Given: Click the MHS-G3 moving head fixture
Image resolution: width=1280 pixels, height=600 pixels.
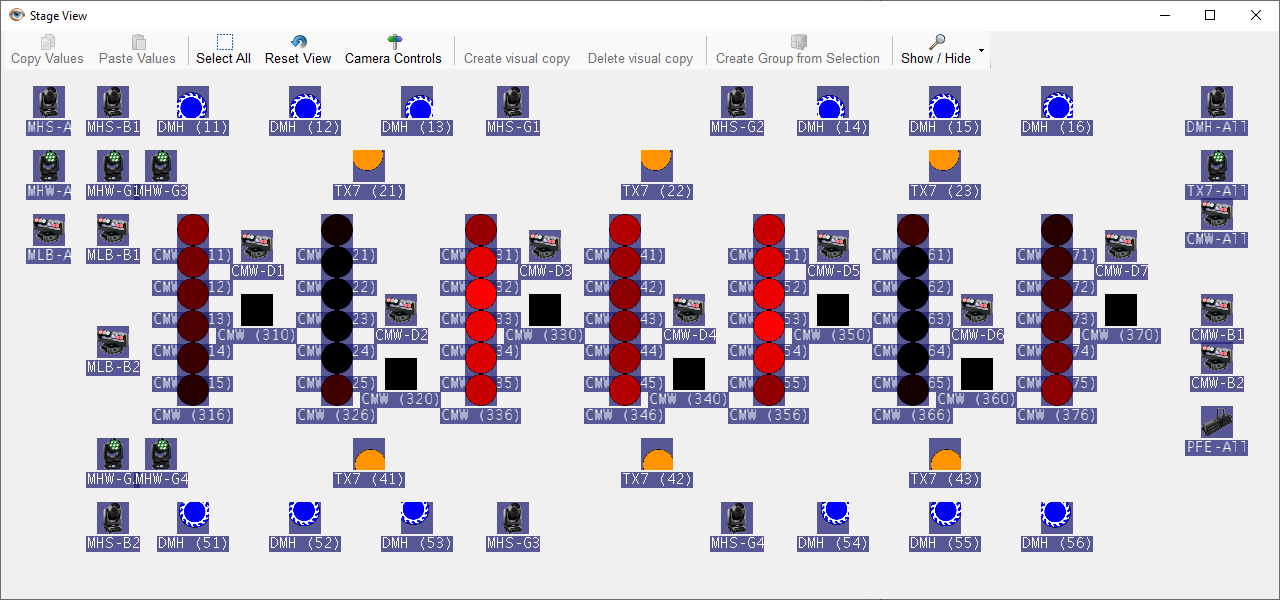Looking at the screenshot, I should point(513,518).
